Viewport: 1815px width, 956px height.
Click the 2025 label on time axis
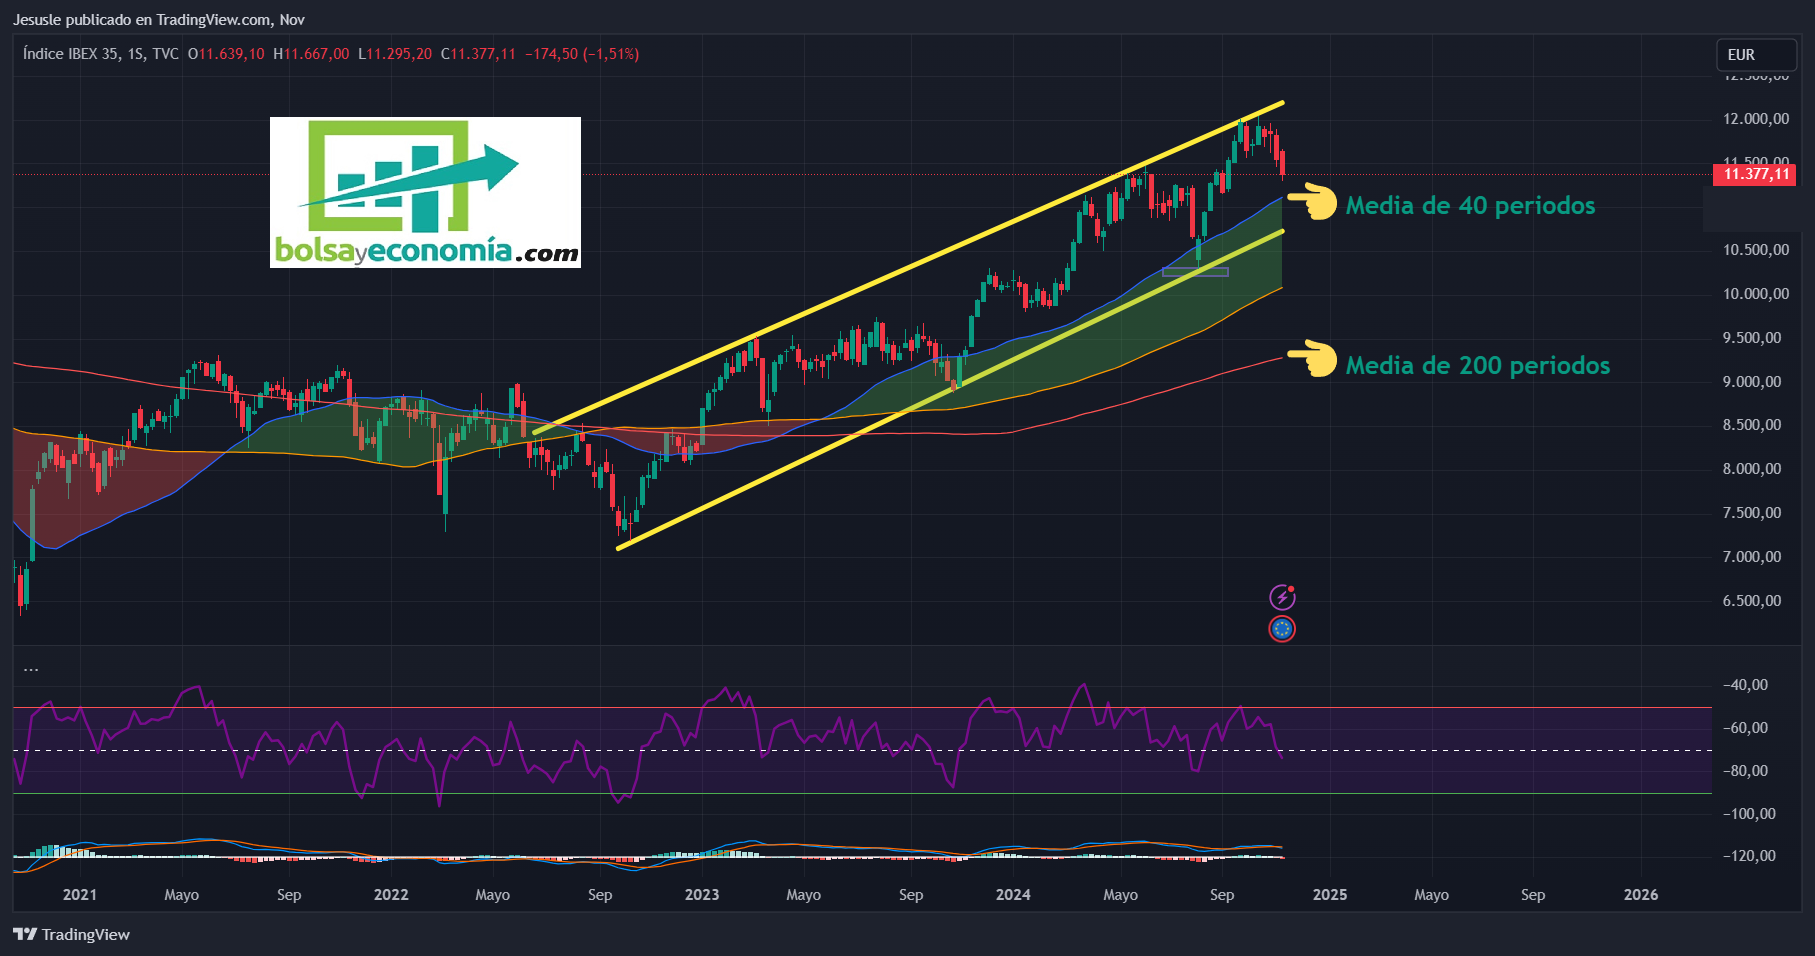[1330, 895]
